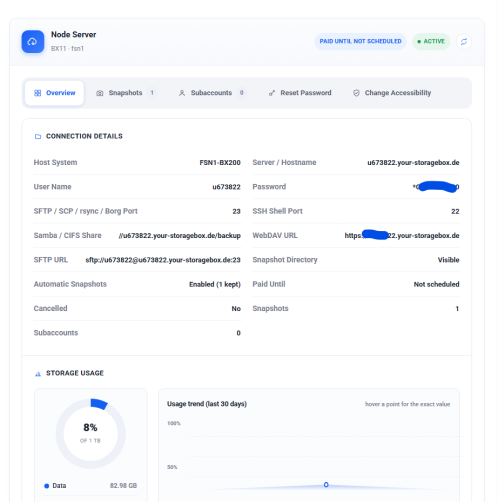Click the Snapshots count badge 1

tap(152, 93)
